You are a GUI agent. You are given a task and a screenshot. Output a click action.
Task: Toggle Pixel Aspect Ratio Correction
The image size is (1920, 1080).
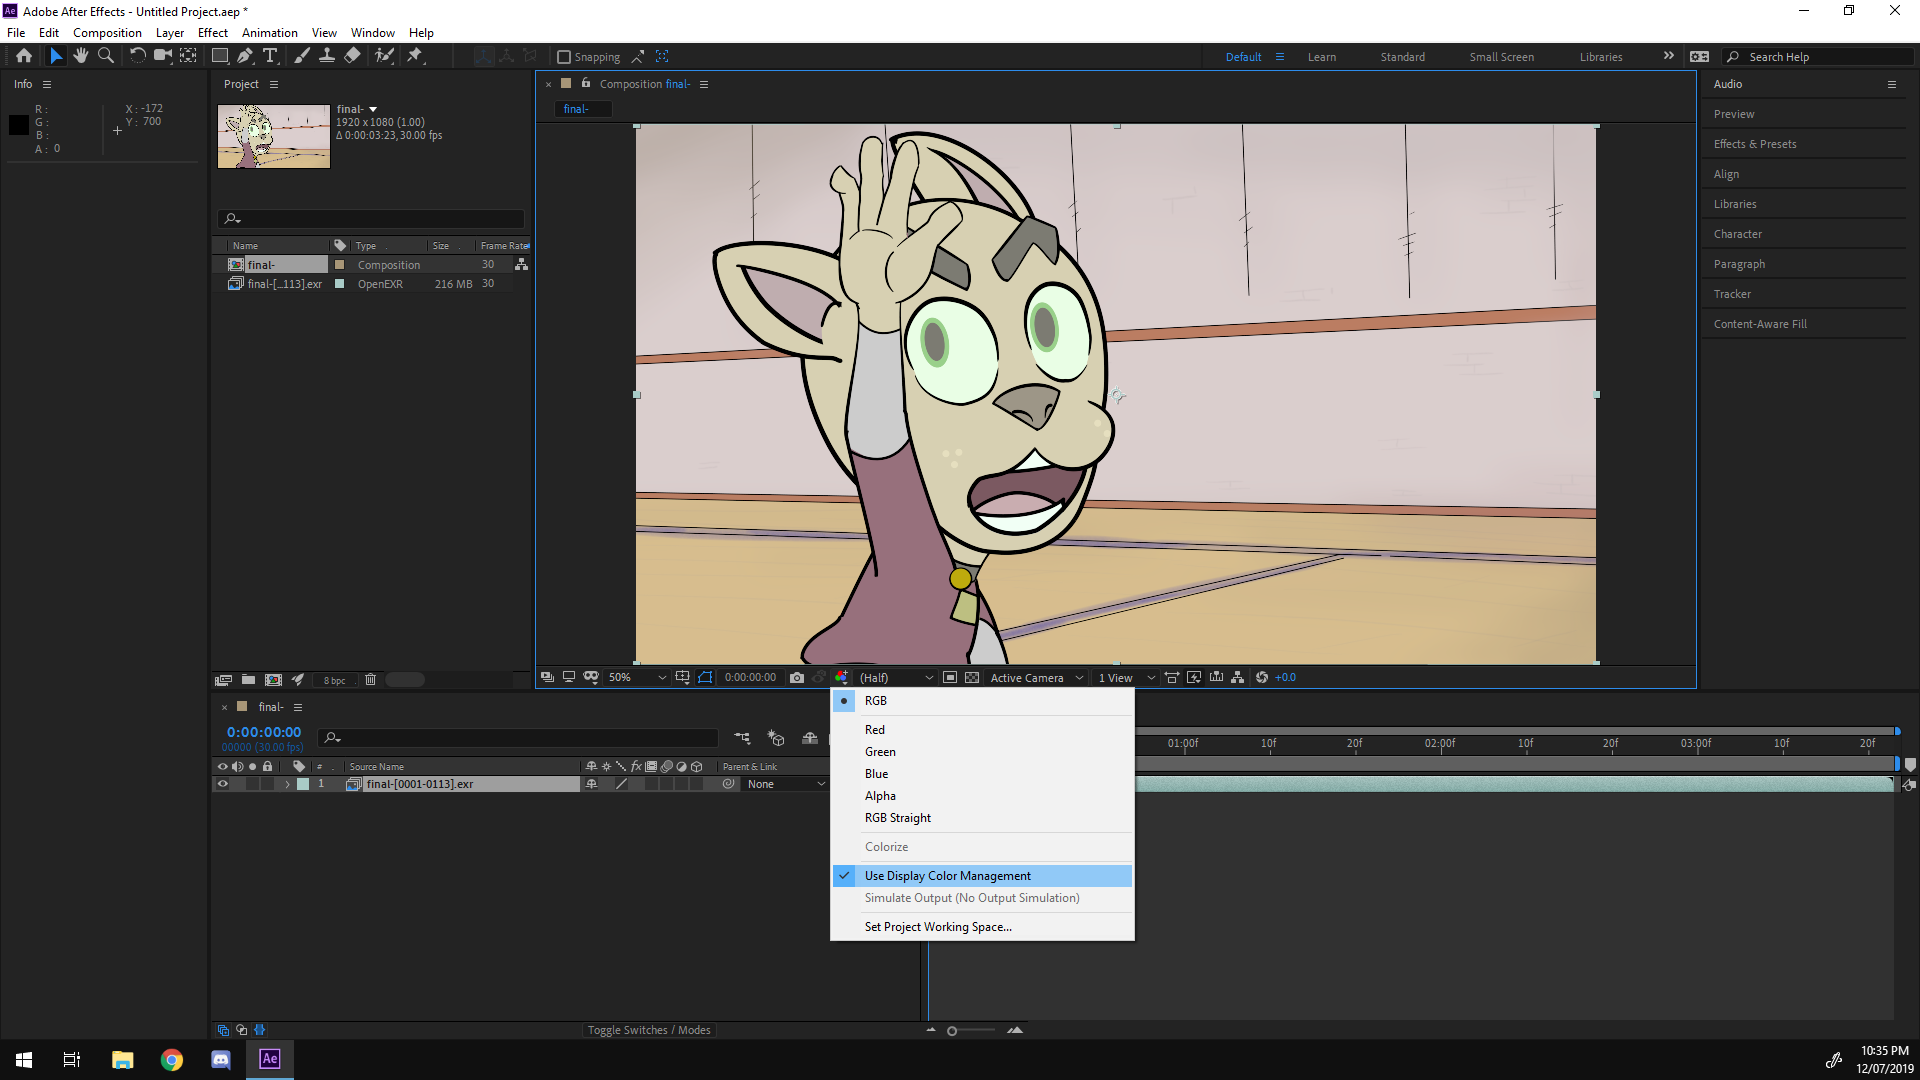click(x=1172, y=677)
